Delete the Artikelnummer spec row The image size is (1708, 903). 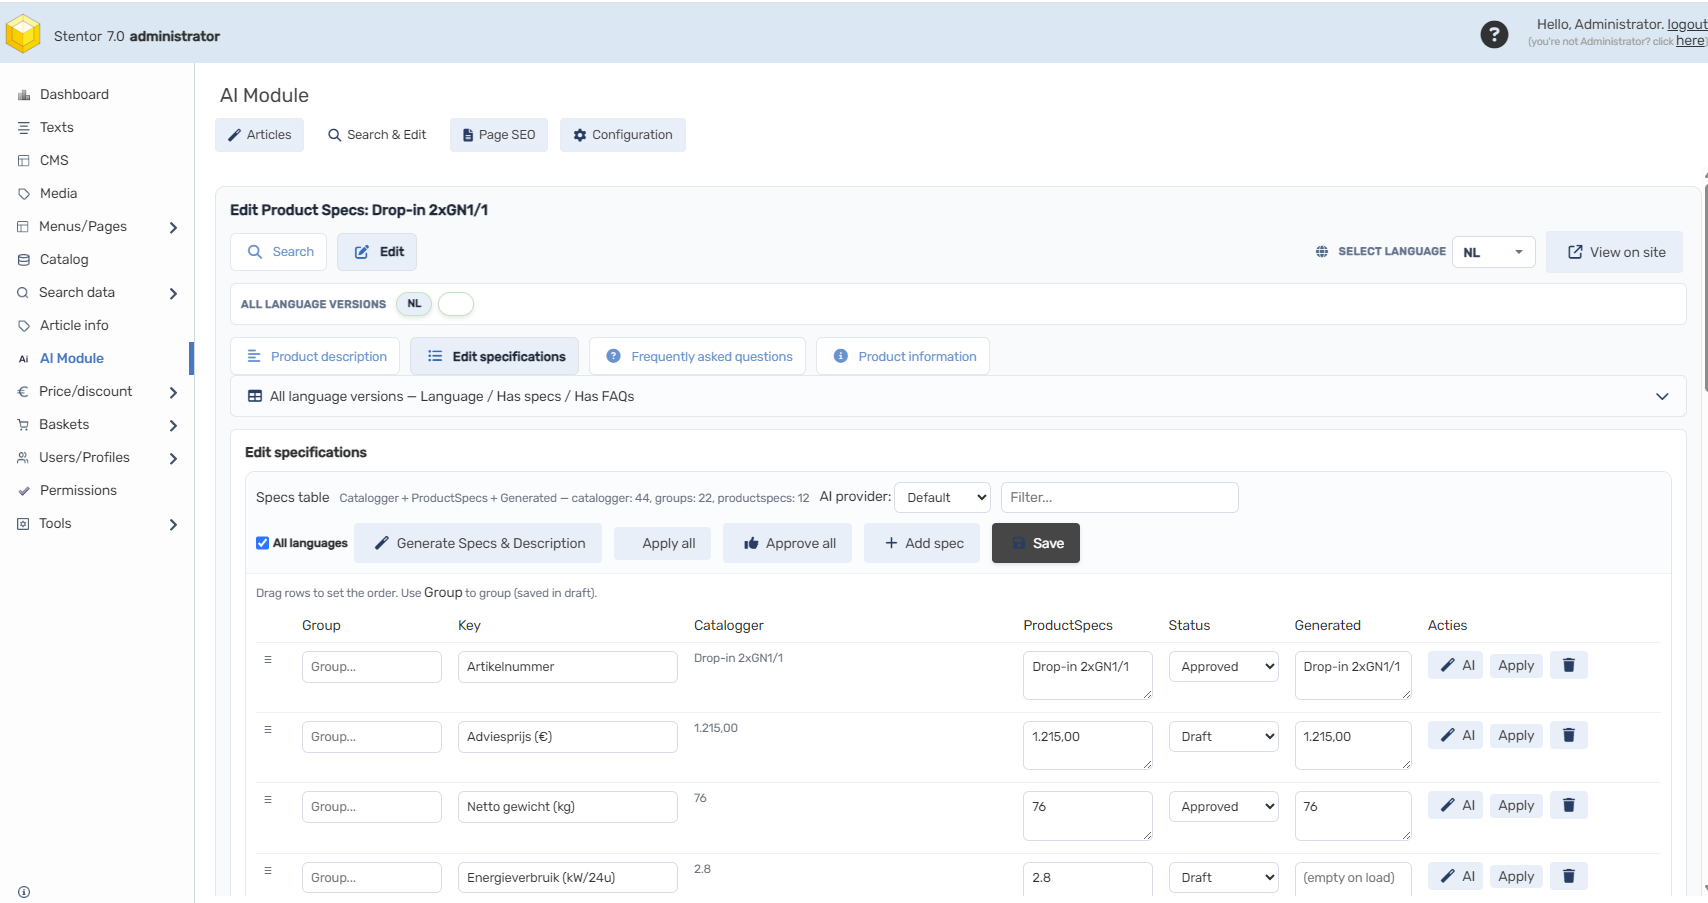(1569, 665)
